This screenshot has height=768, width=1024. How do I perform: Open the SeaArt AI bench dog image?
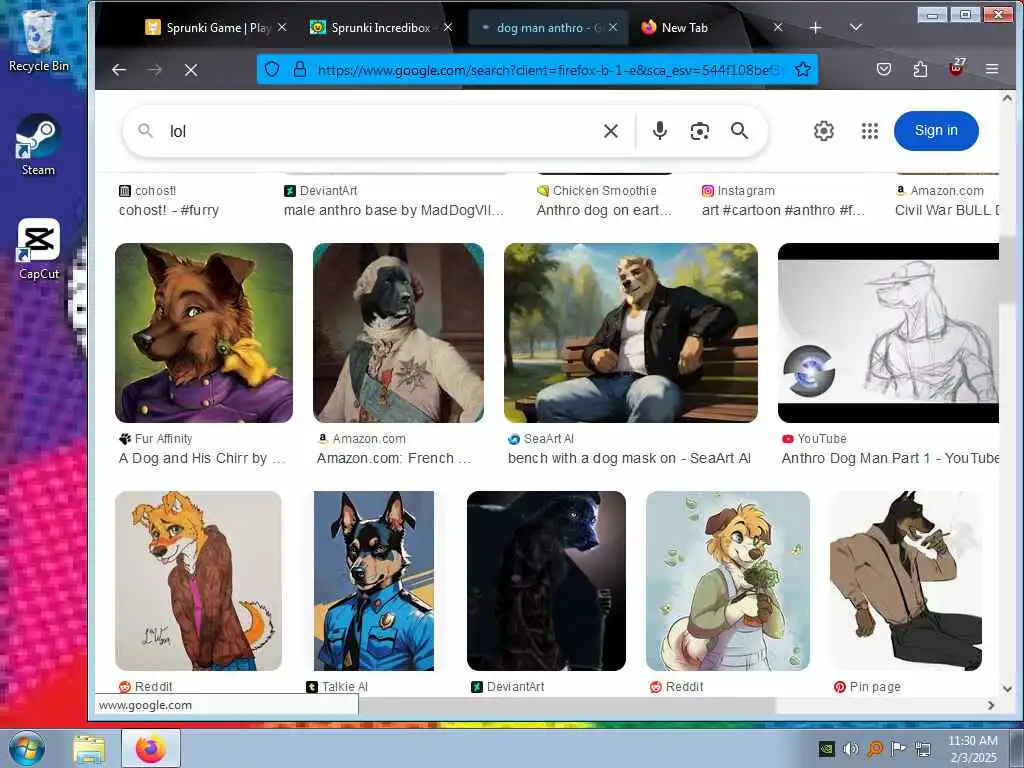[x=631, y=333]
